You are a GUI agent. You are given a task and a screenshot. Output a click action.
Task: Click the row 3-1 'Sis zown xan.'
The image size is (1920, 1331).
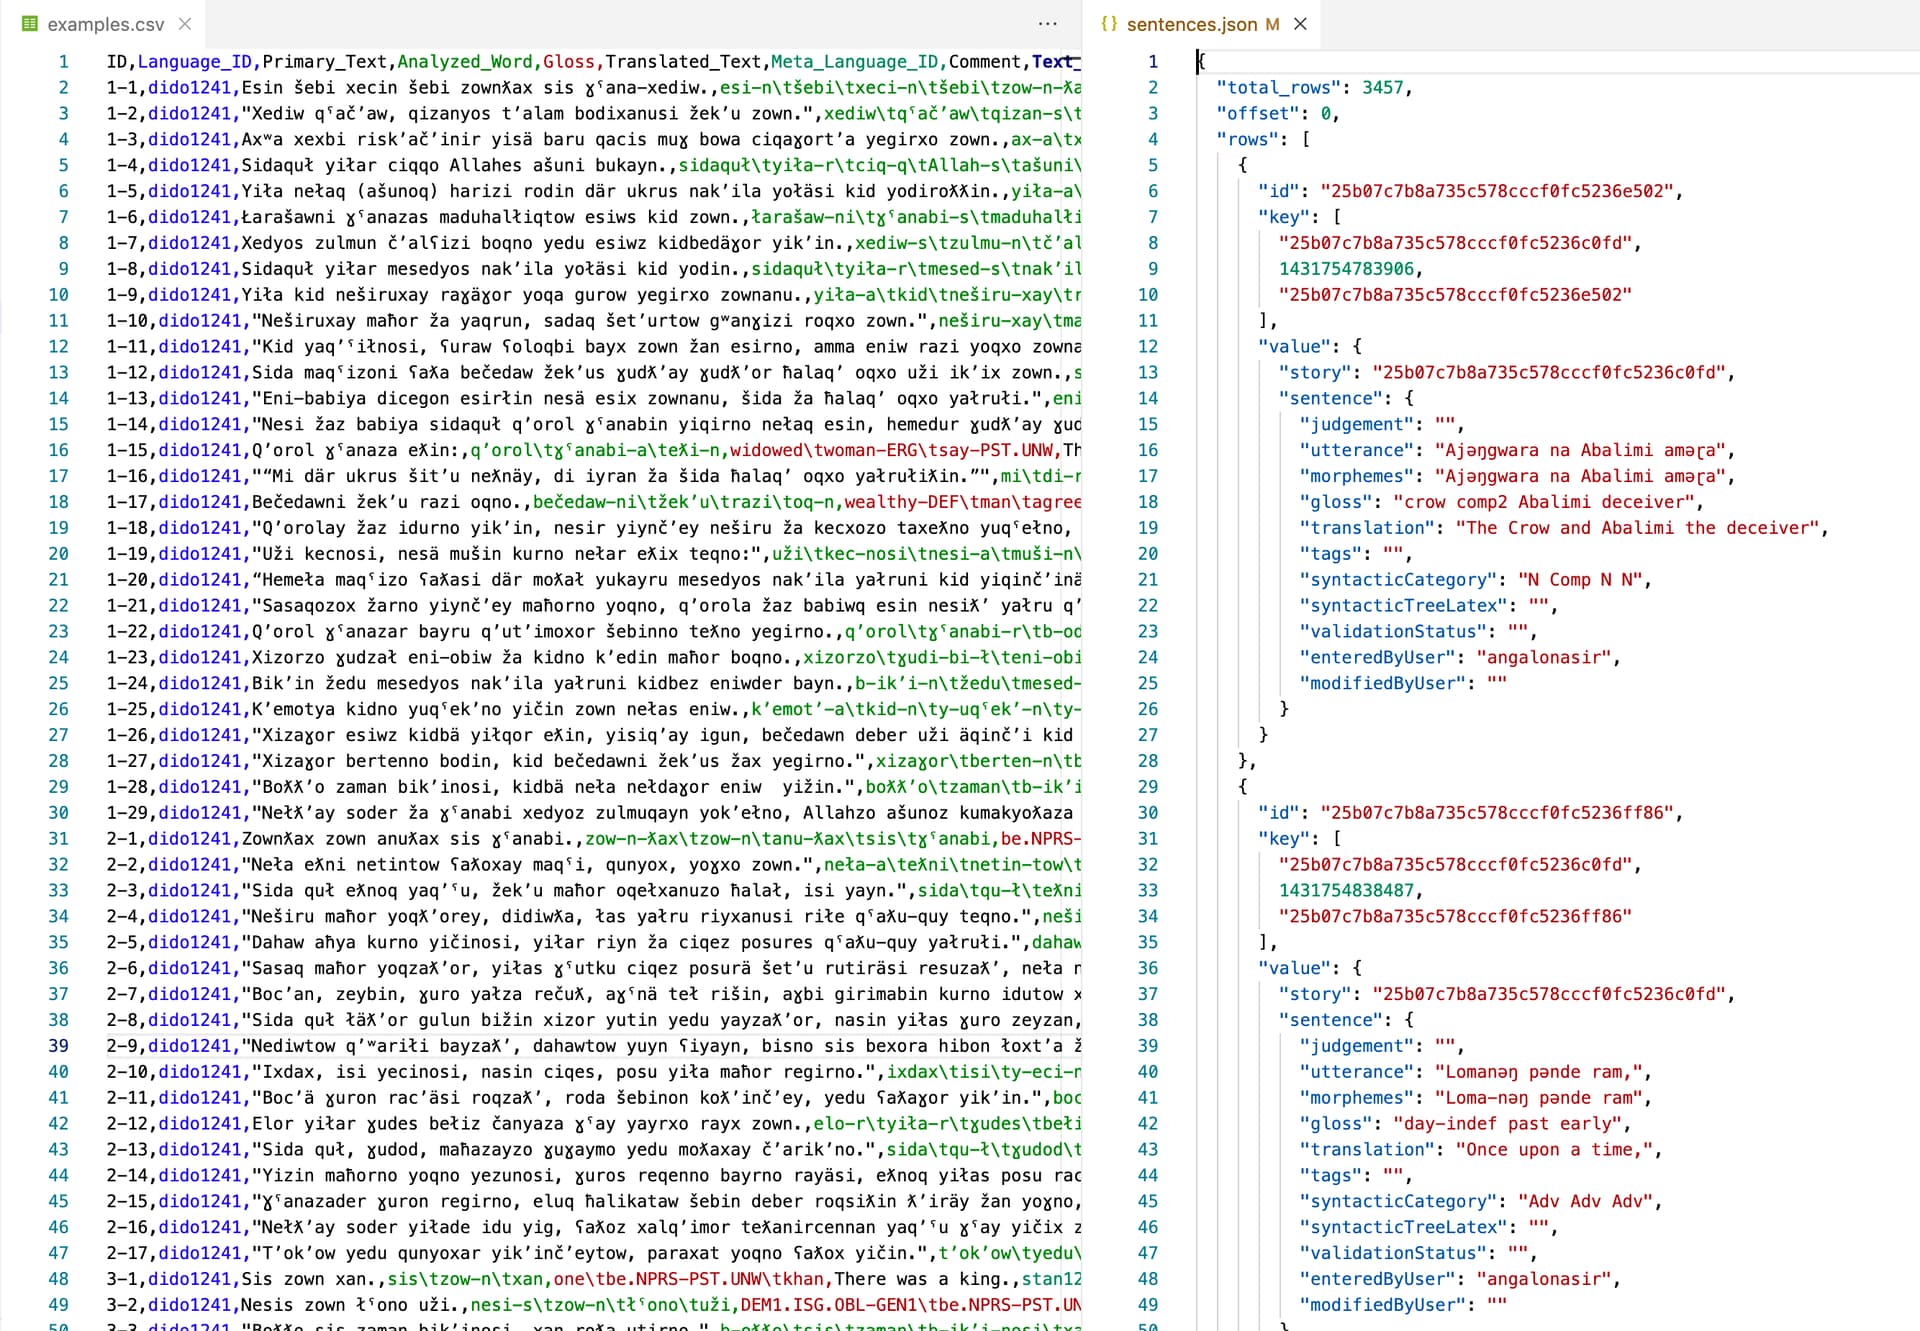[x=594, y=1279]
